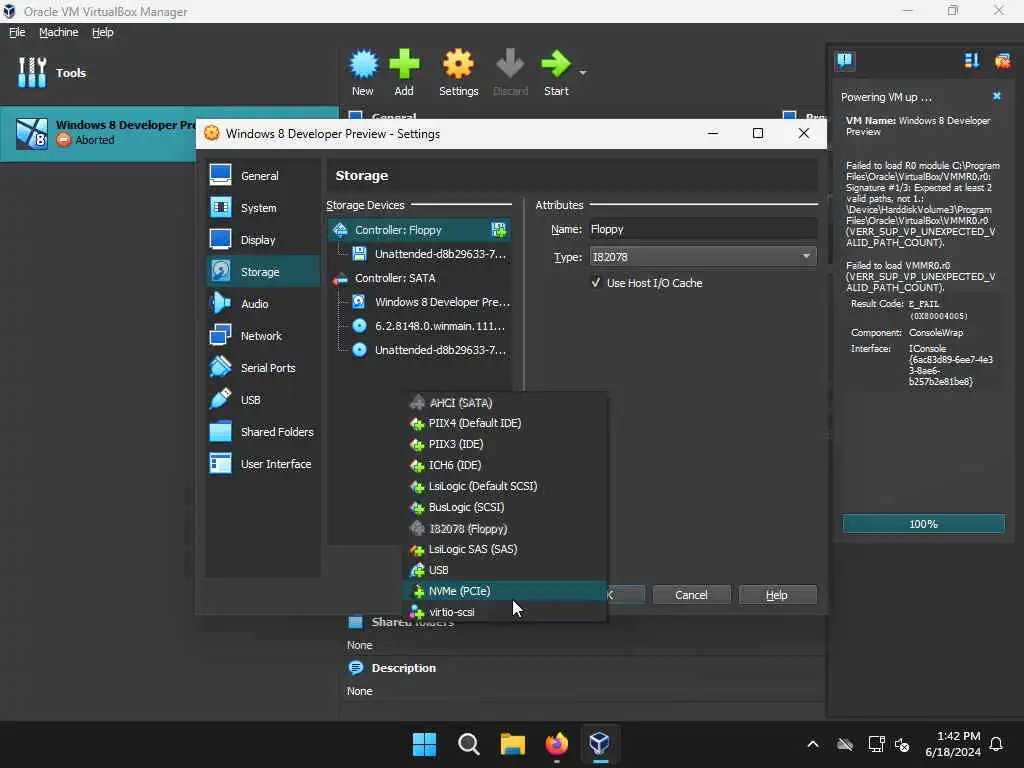
Task: Open the Network settings category
Action: (263, 336)
